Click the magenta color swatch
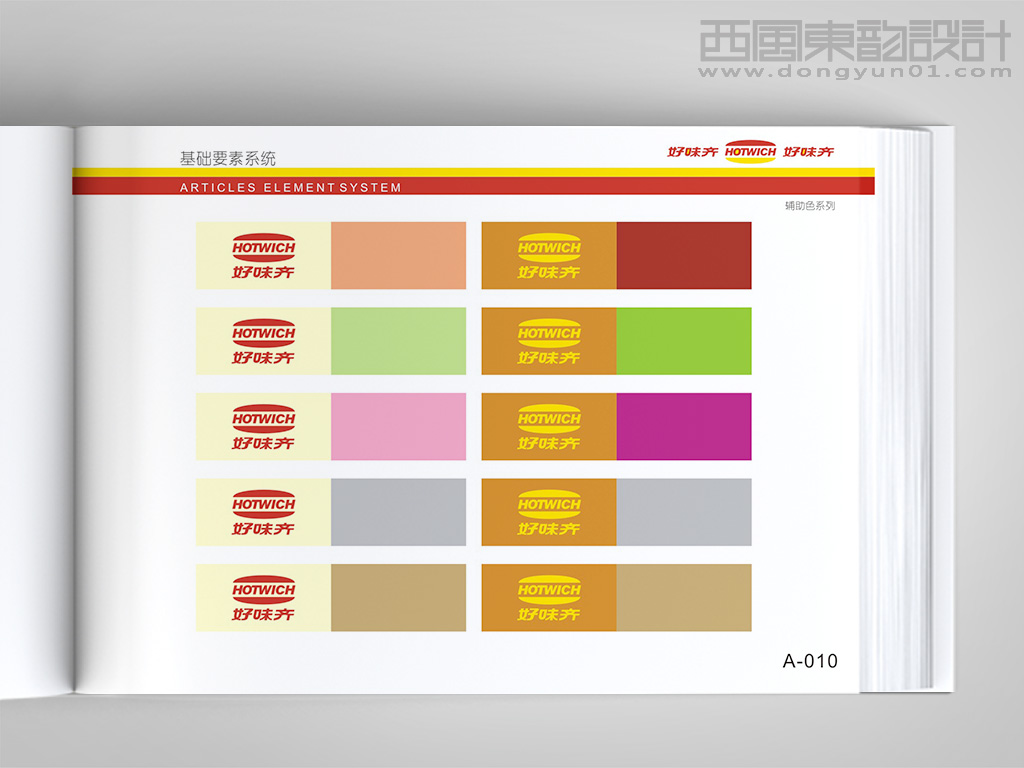1024x768 pixels. pos(683,425)
